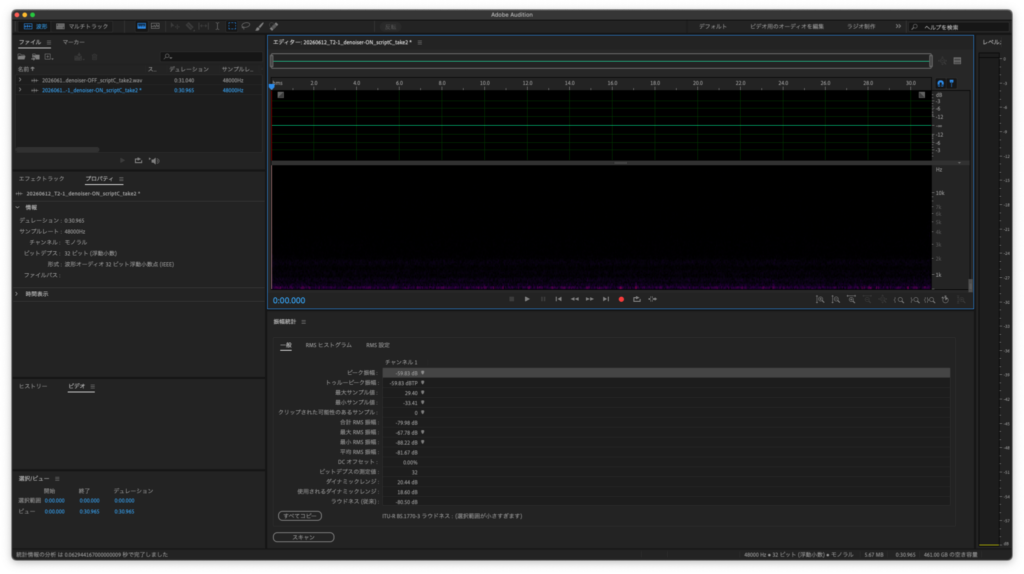This screenshot has height=574, width=1024.
Task: Click the すべてコピー button
Action: click(300, 516)
